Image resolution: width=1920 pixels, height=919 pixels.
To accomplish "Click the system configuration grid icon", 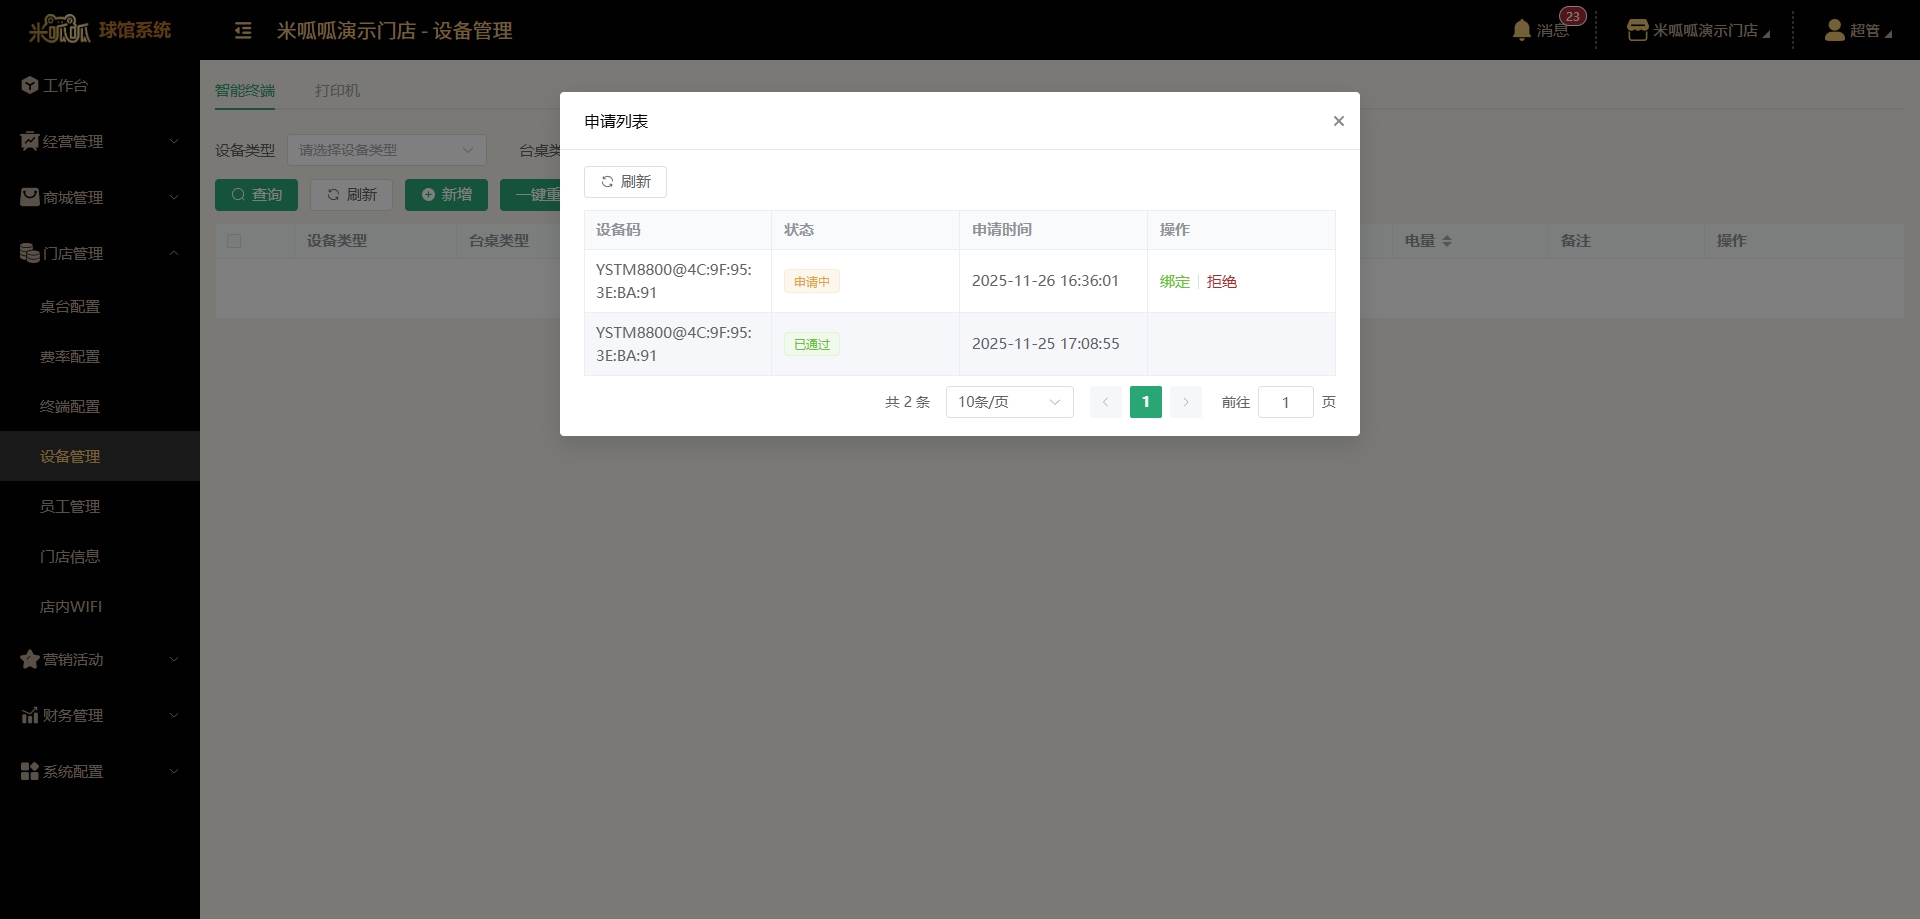I will tap(29, 771).
